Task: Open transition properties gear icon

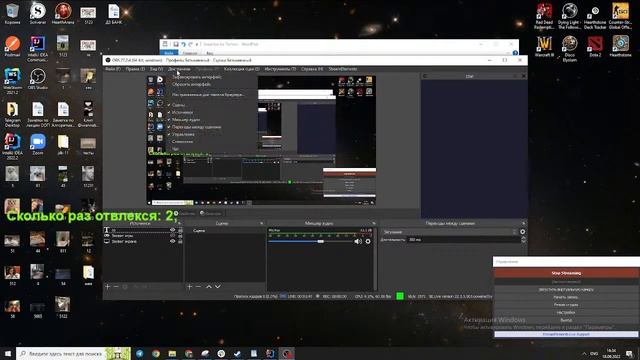Action: [522, 232]
